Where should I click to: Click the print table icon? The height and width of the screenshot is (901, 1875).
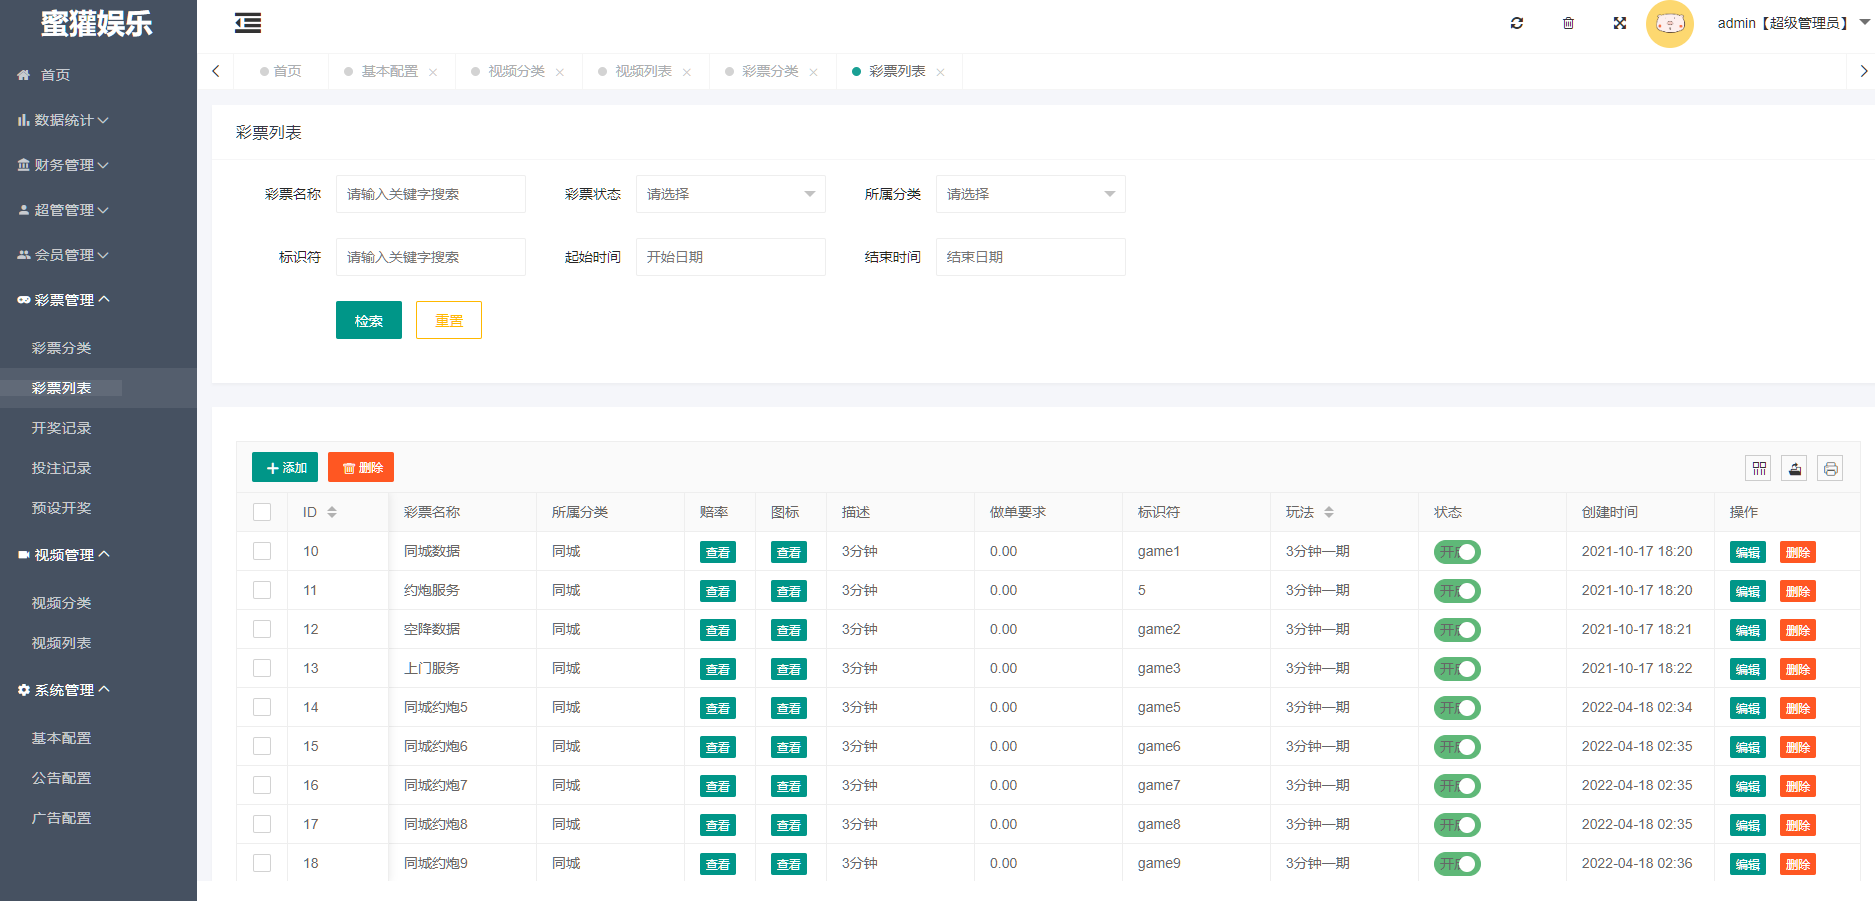pos(1830,468)
